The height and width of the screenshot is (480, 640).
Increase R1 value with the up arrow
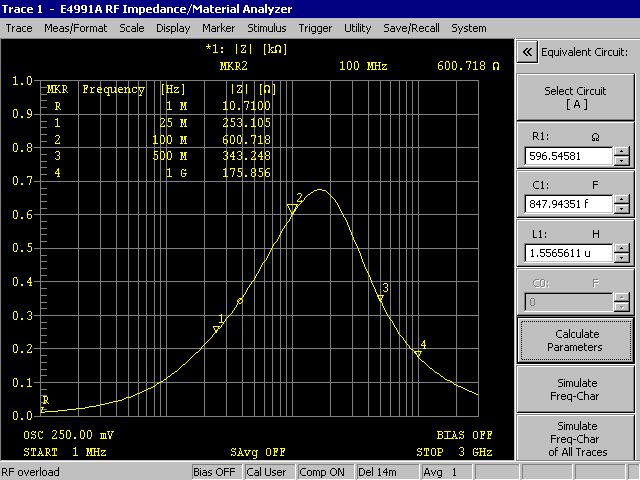(x=622, y=152)
